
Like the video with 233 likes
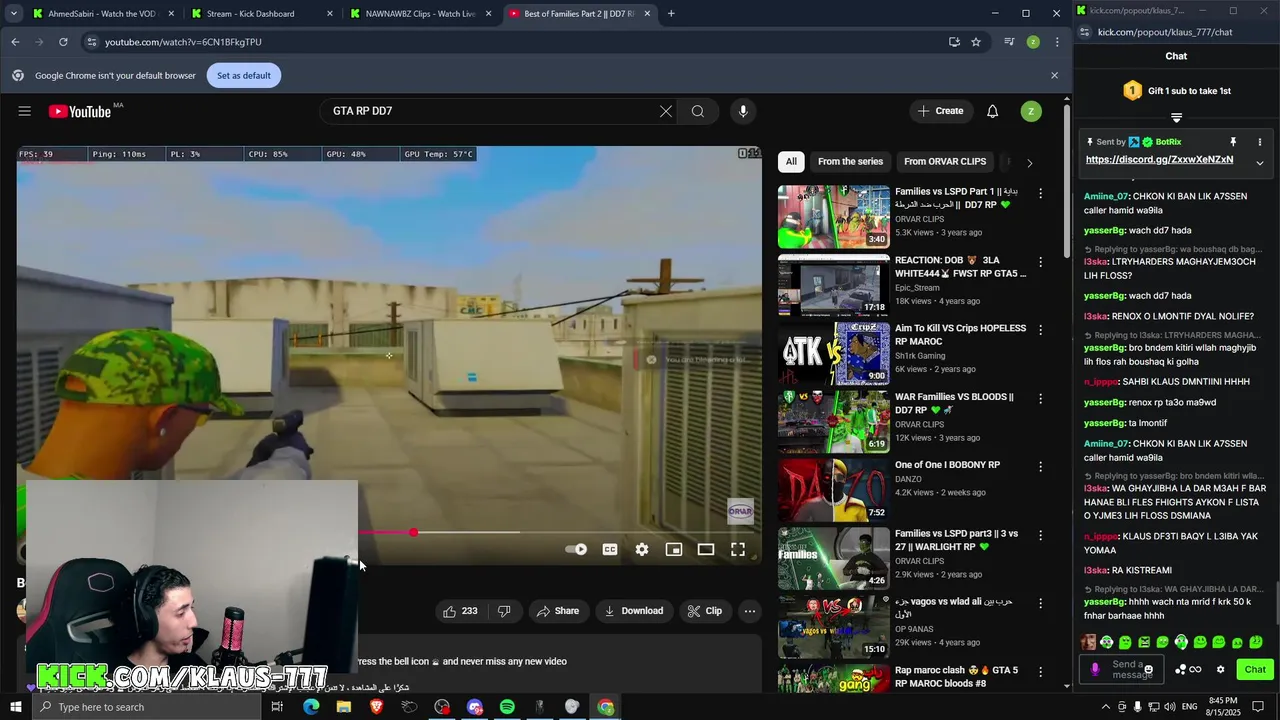[460, 611]
